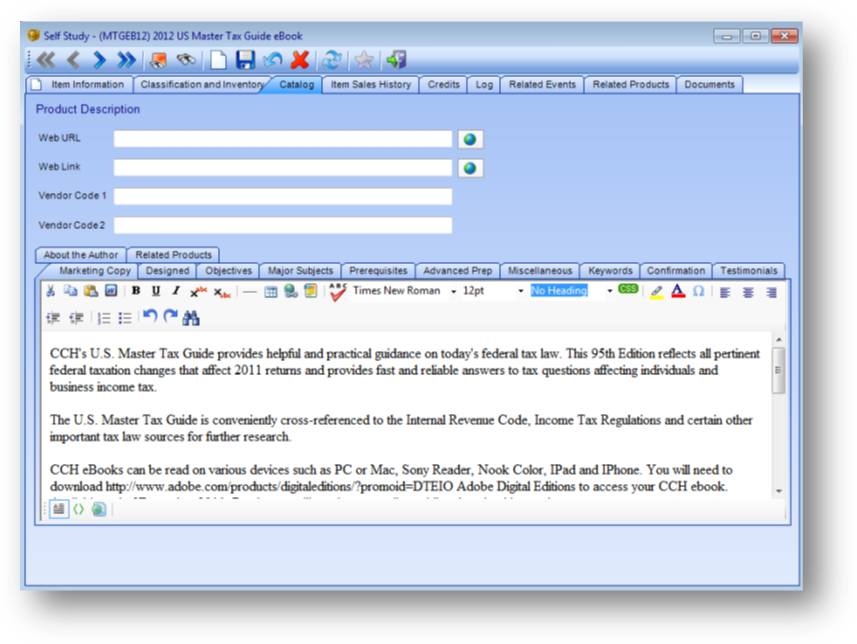Refresh the record with the circular arrows icon
This screenshot has height=644, width=857.
331,60
